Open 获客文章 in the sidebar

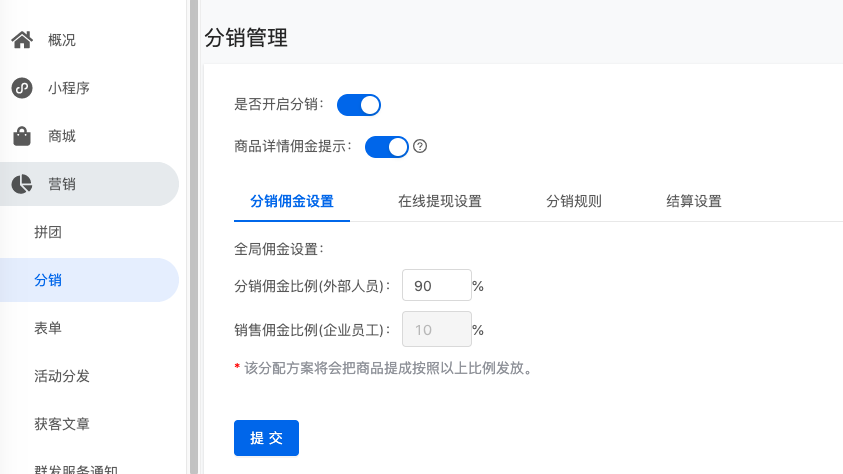pyautogui.click(x=89, y=424)
